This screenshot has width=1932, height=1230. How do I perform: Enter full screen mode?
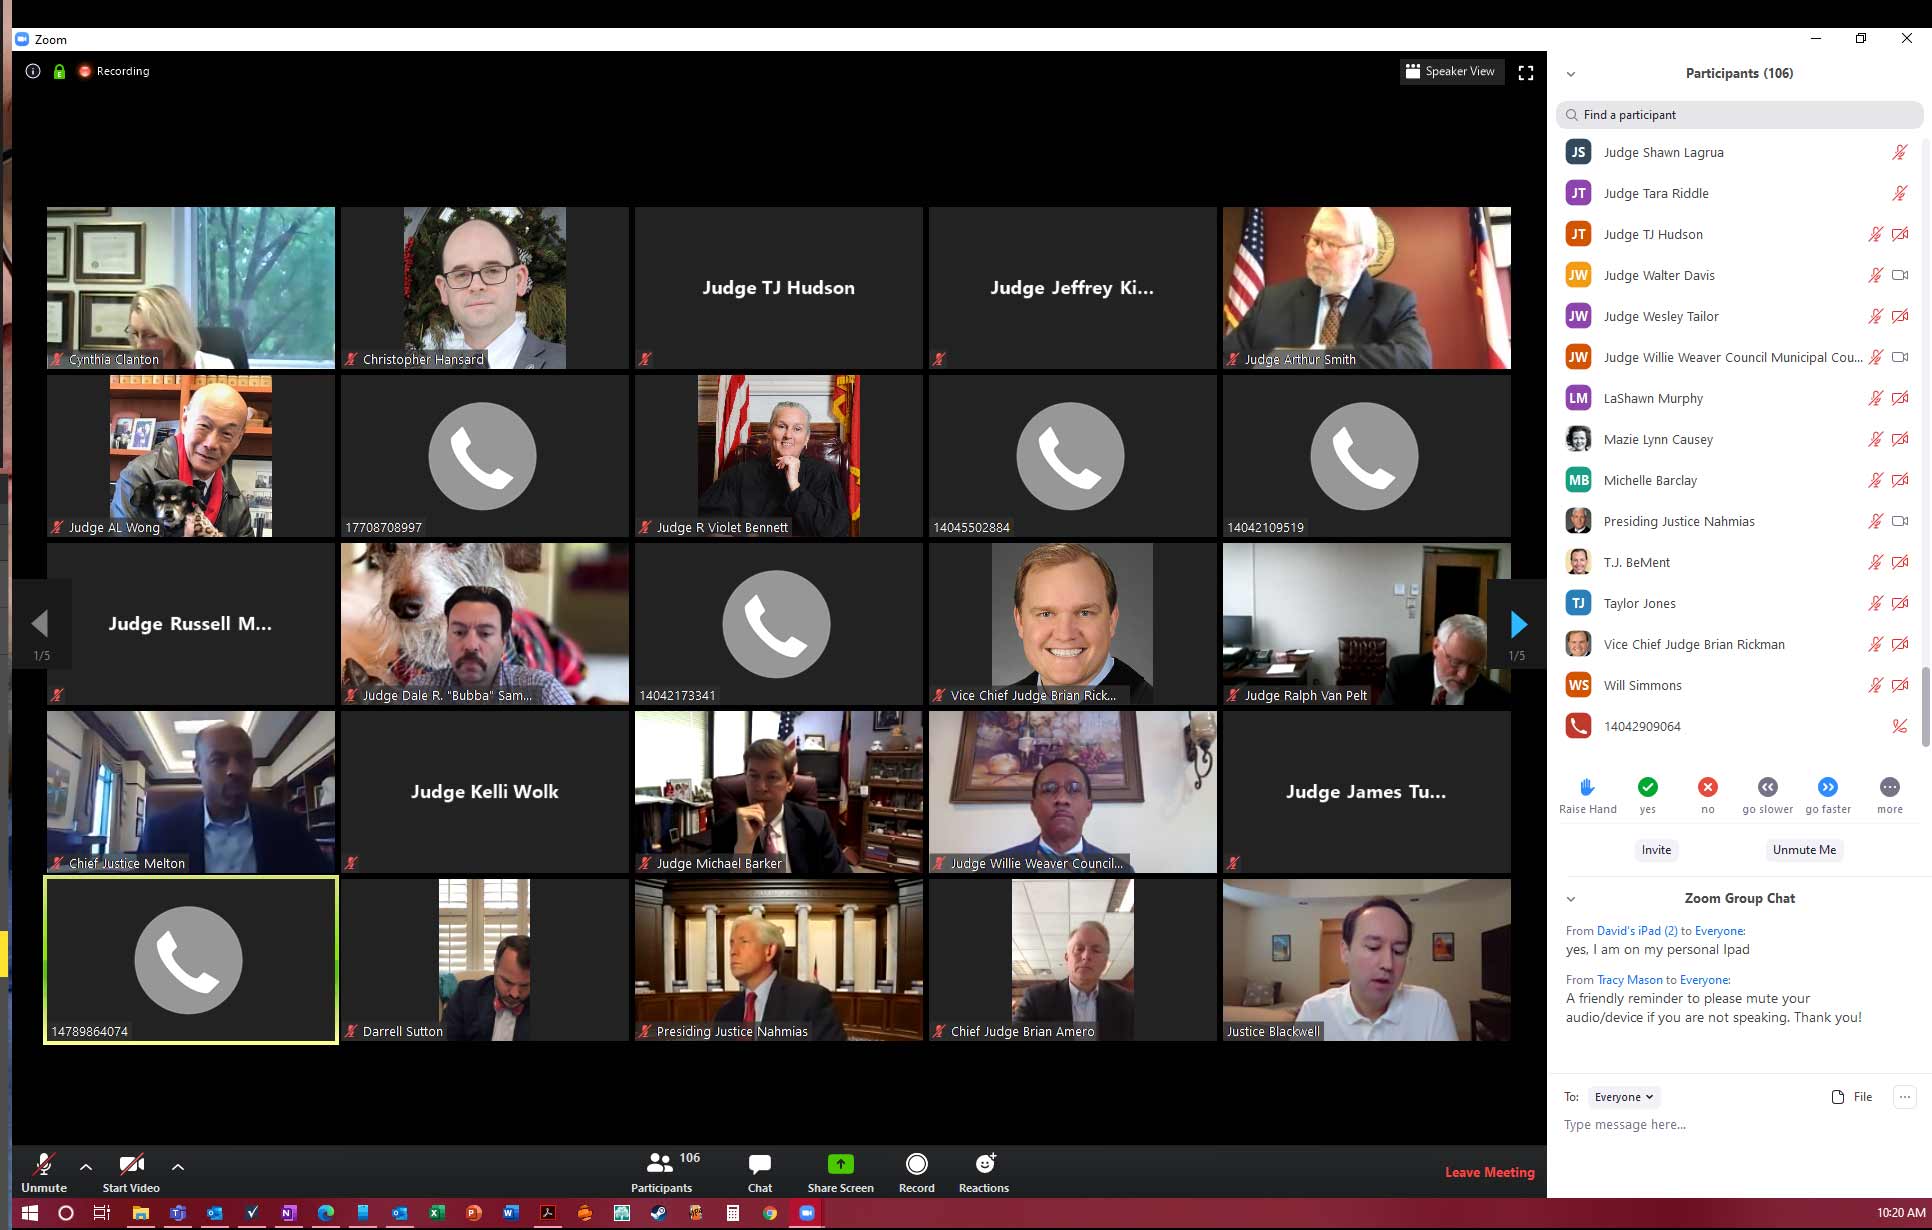(1525, 72)
